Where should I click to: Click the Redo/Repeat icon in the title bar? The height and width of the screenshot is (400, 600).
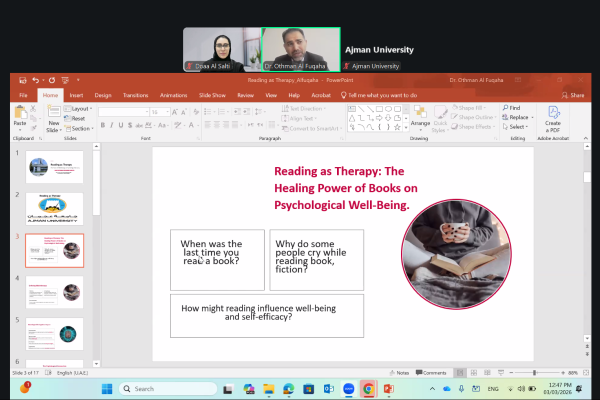pos(52,80)
